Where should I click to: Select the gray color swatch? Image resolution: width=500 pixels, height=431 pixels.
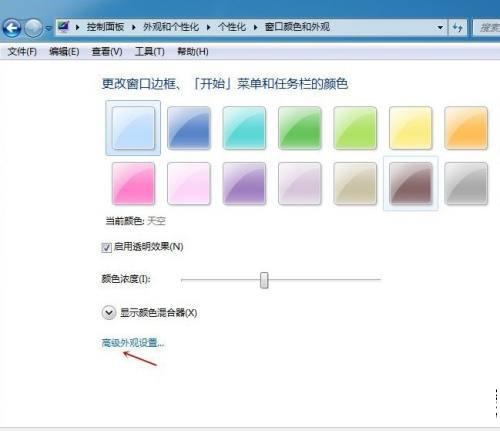(466, 183)
